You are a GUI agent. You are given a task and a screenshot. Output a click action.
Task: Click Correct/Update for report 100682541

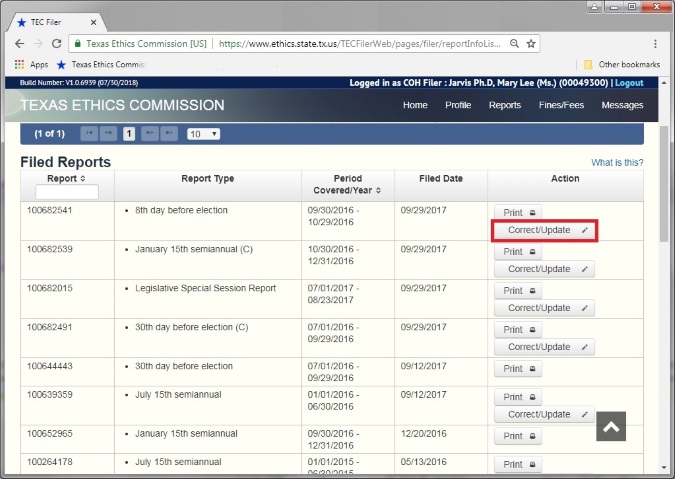544,230
